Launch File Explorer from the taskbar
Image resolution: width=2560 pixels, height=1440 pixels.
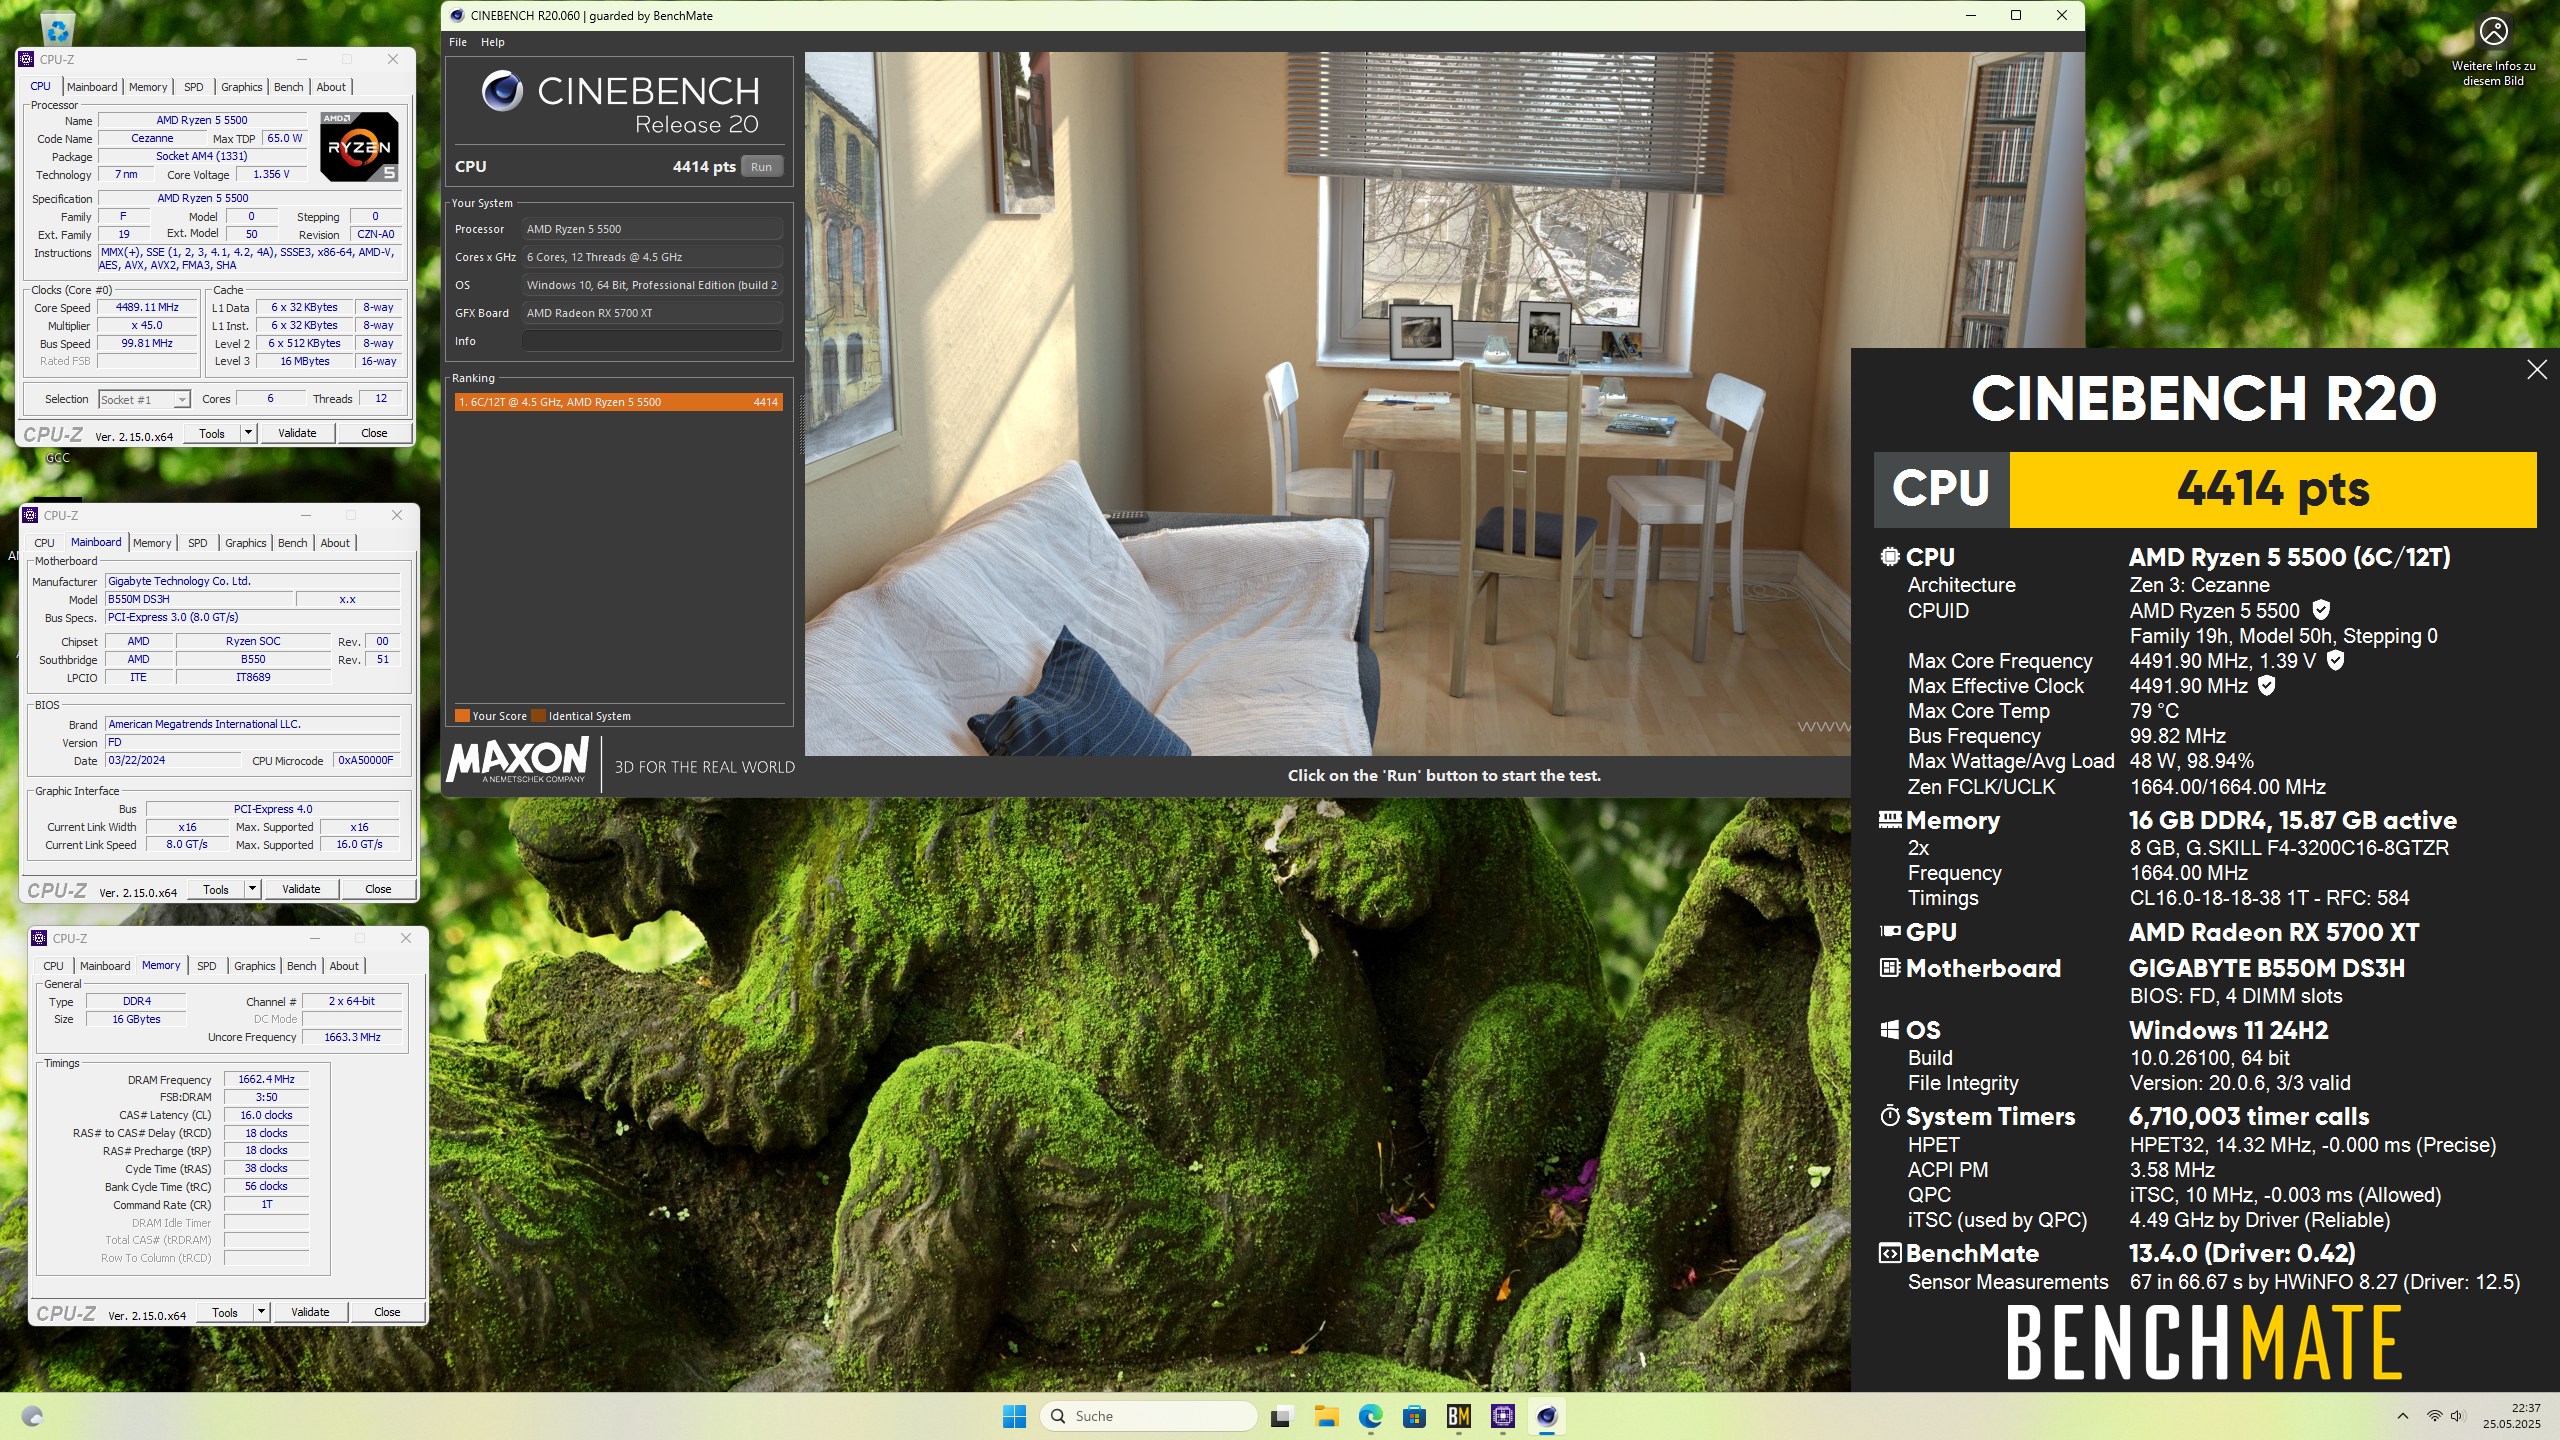(1326, 1416)
